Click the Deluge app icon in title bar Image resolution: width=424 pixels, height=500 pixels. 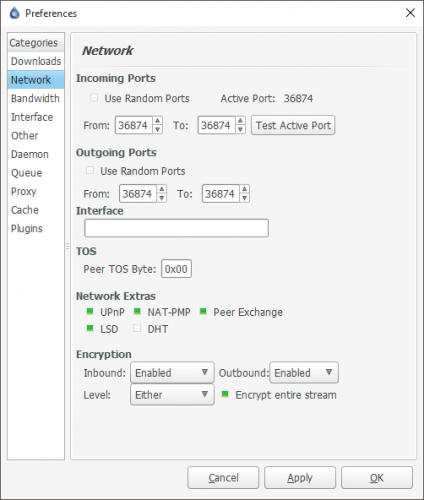pyautogui.click(x=15, y=13)
